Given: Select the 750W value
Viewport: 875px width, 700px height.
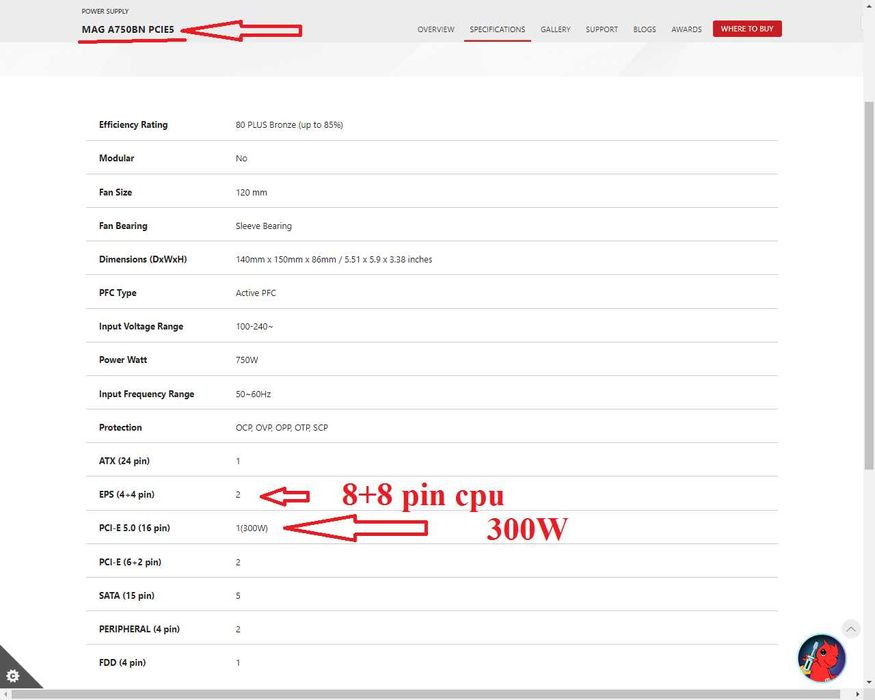Looking at the screenshot, I should [247, 360].
